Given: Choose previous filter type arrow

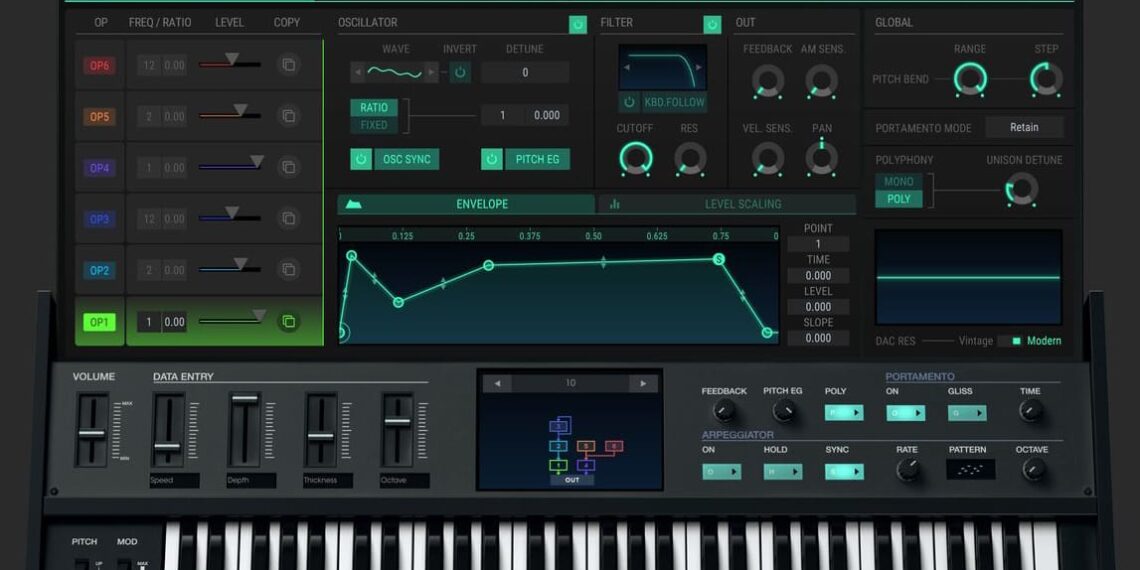Looking at the screenshot, I should click(627, 68).
